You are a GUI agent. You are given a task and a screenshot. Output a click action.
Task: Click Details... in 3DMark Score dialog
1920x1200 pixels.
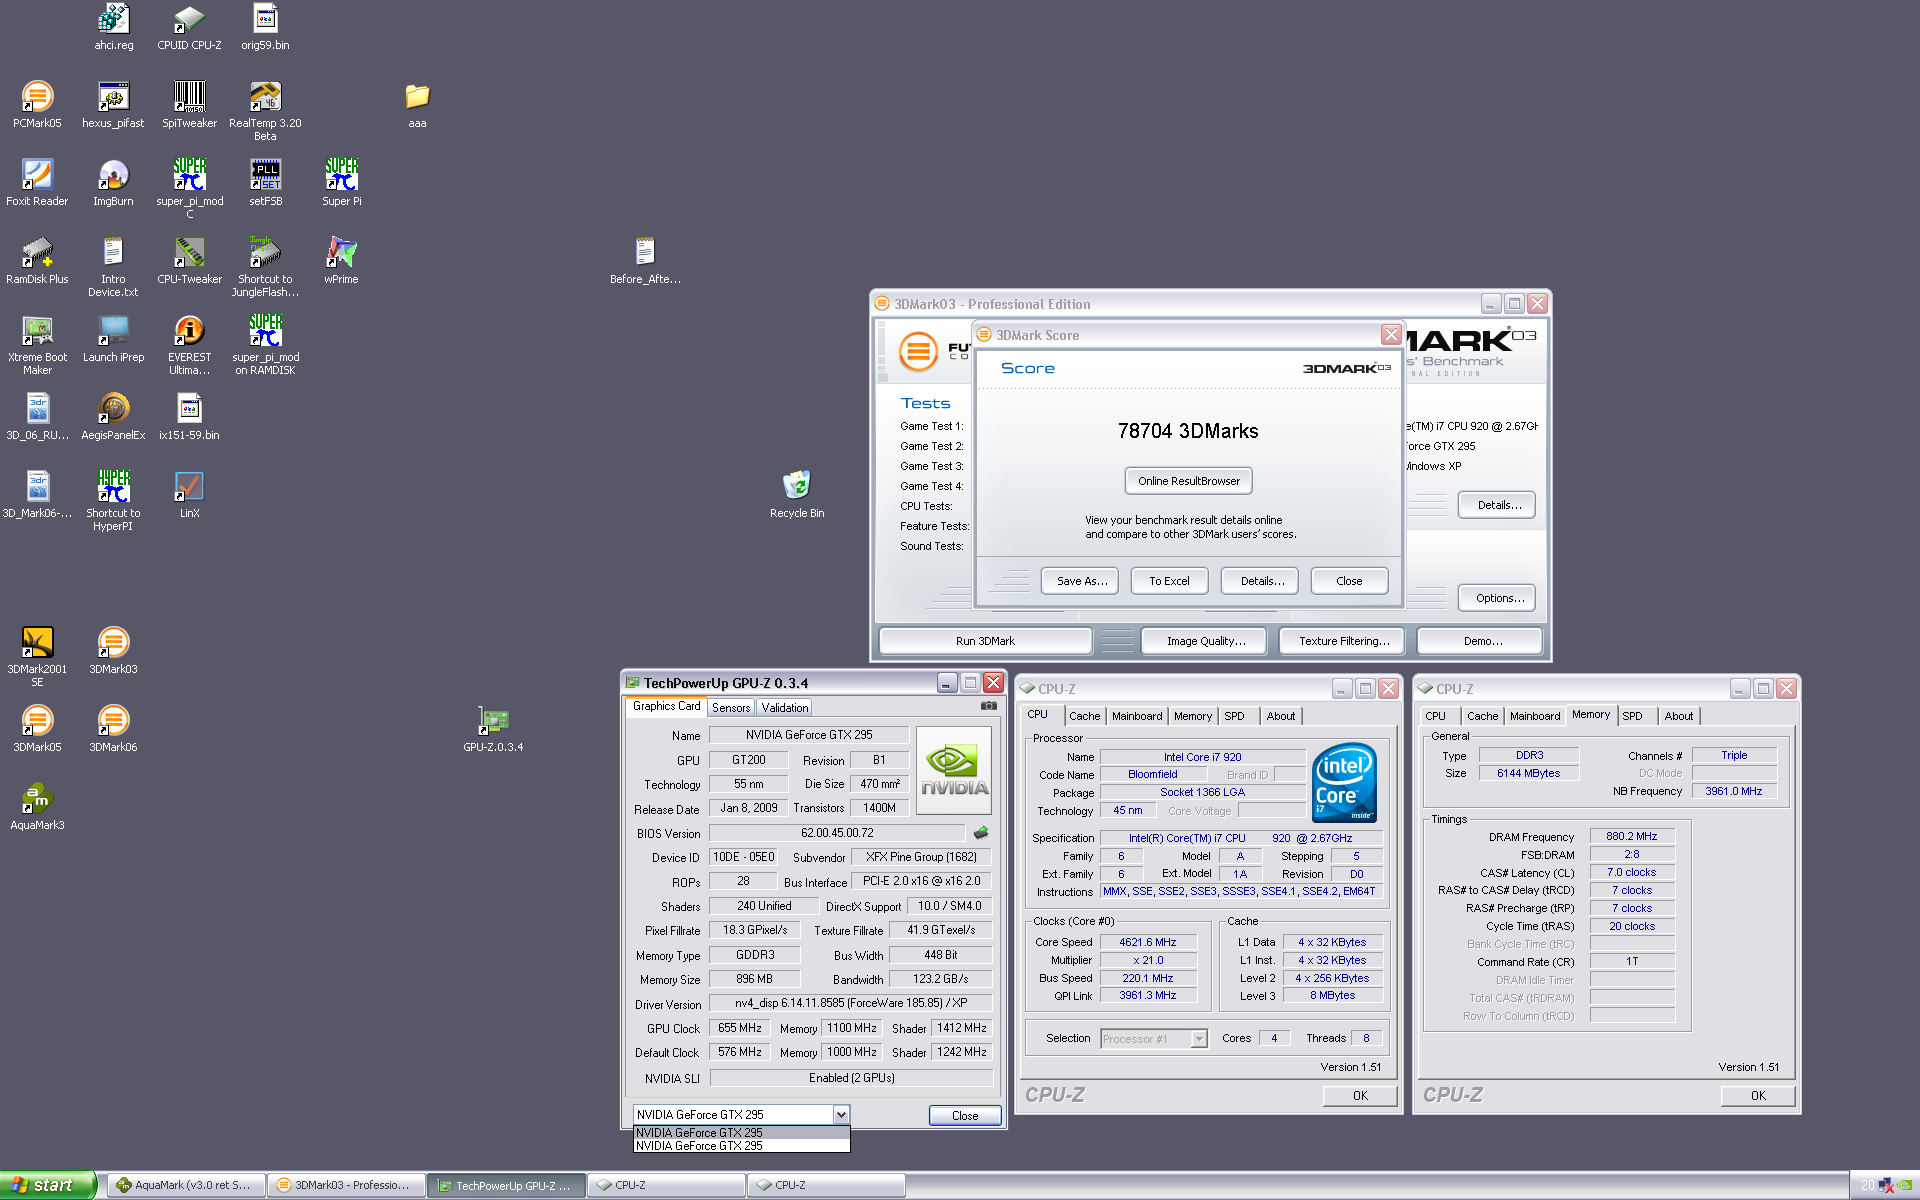click(x=1262, y=581)
